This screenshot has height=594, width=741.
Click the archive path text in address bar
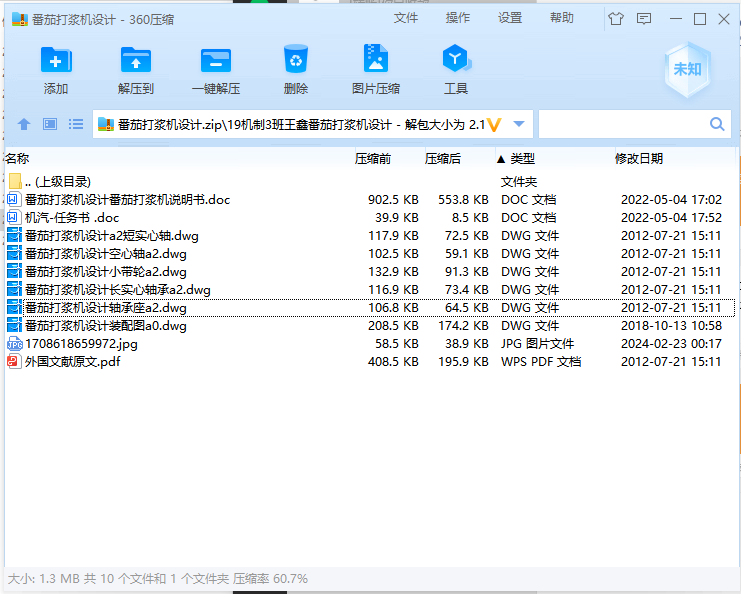coord(302,125)
